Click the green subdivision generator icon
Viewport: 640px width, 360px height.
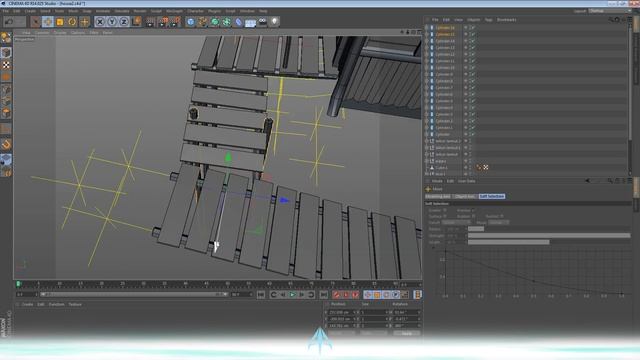point(214,22)
